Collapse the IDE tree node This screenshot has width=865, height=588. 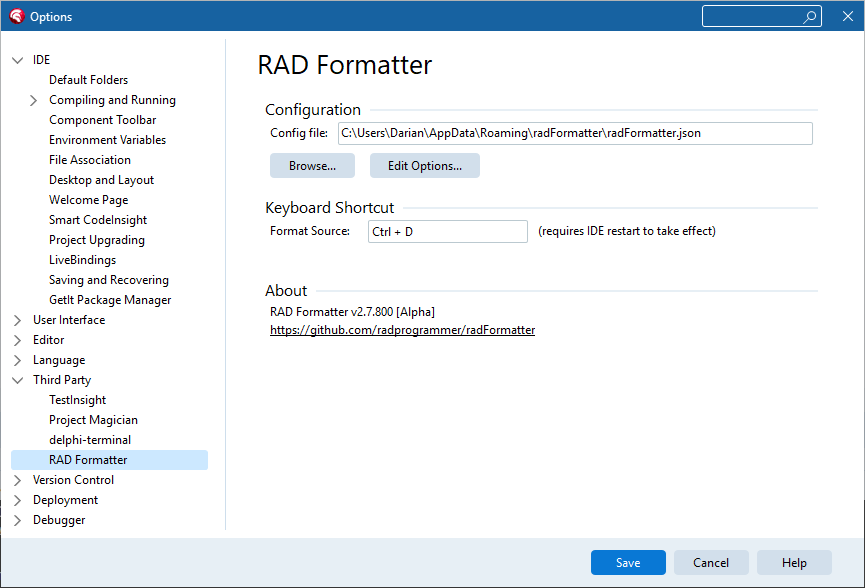18,60
